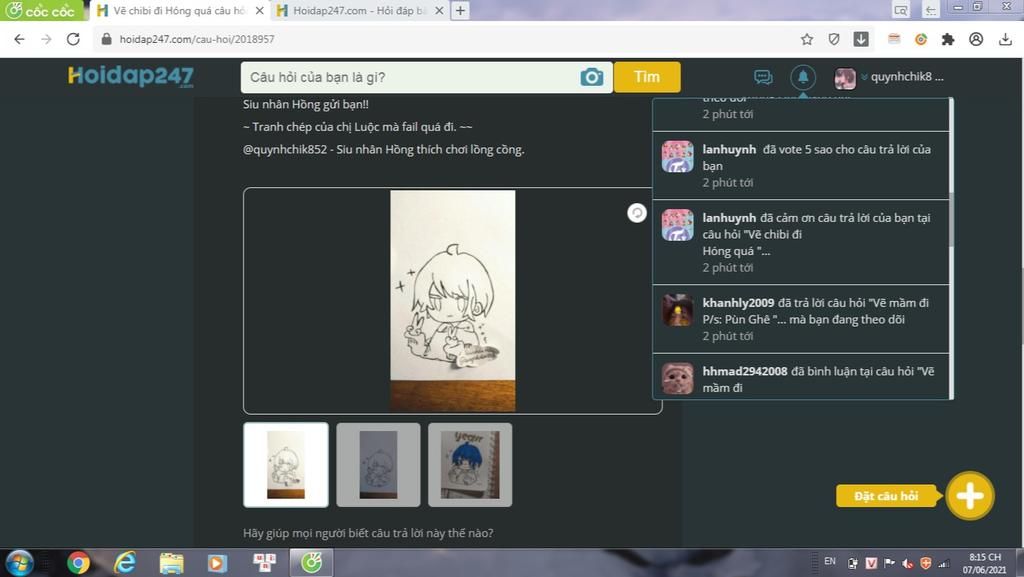The height and width of the screenshot is (577, 1024).
Task: Click the volume icon in the system tray
Action: pyautogui.click(x=907, y=563)
